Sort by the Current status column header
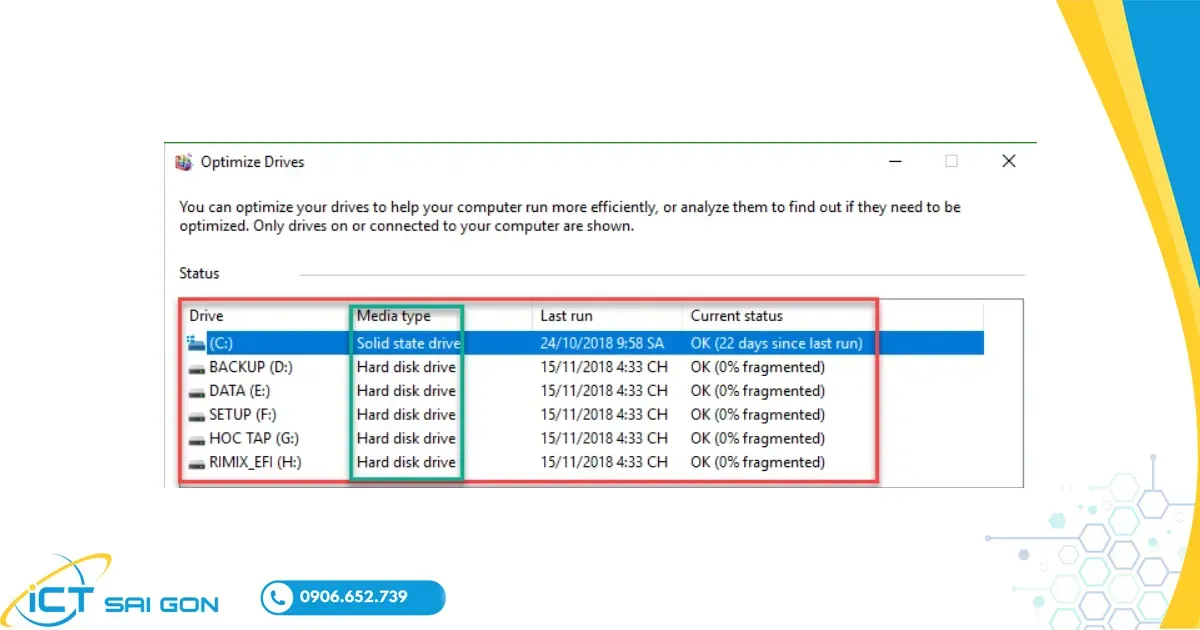The width and height of the screenshot is (1200, 630). tap(736, 316)
